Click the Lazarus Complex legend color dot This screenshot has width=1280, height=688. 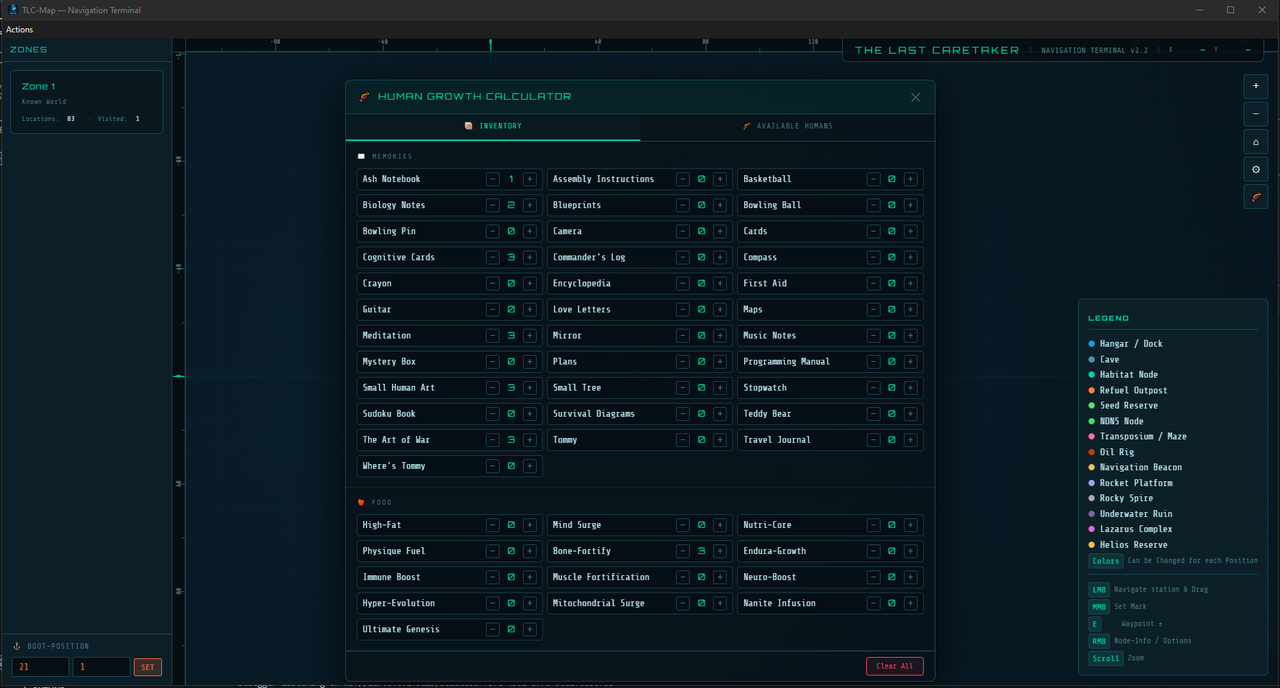click(x=1092, y=529)
